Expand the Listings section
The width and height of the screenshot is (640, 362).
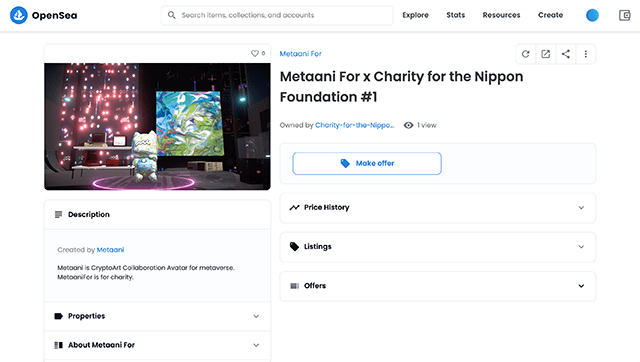[x=438, y=247]
